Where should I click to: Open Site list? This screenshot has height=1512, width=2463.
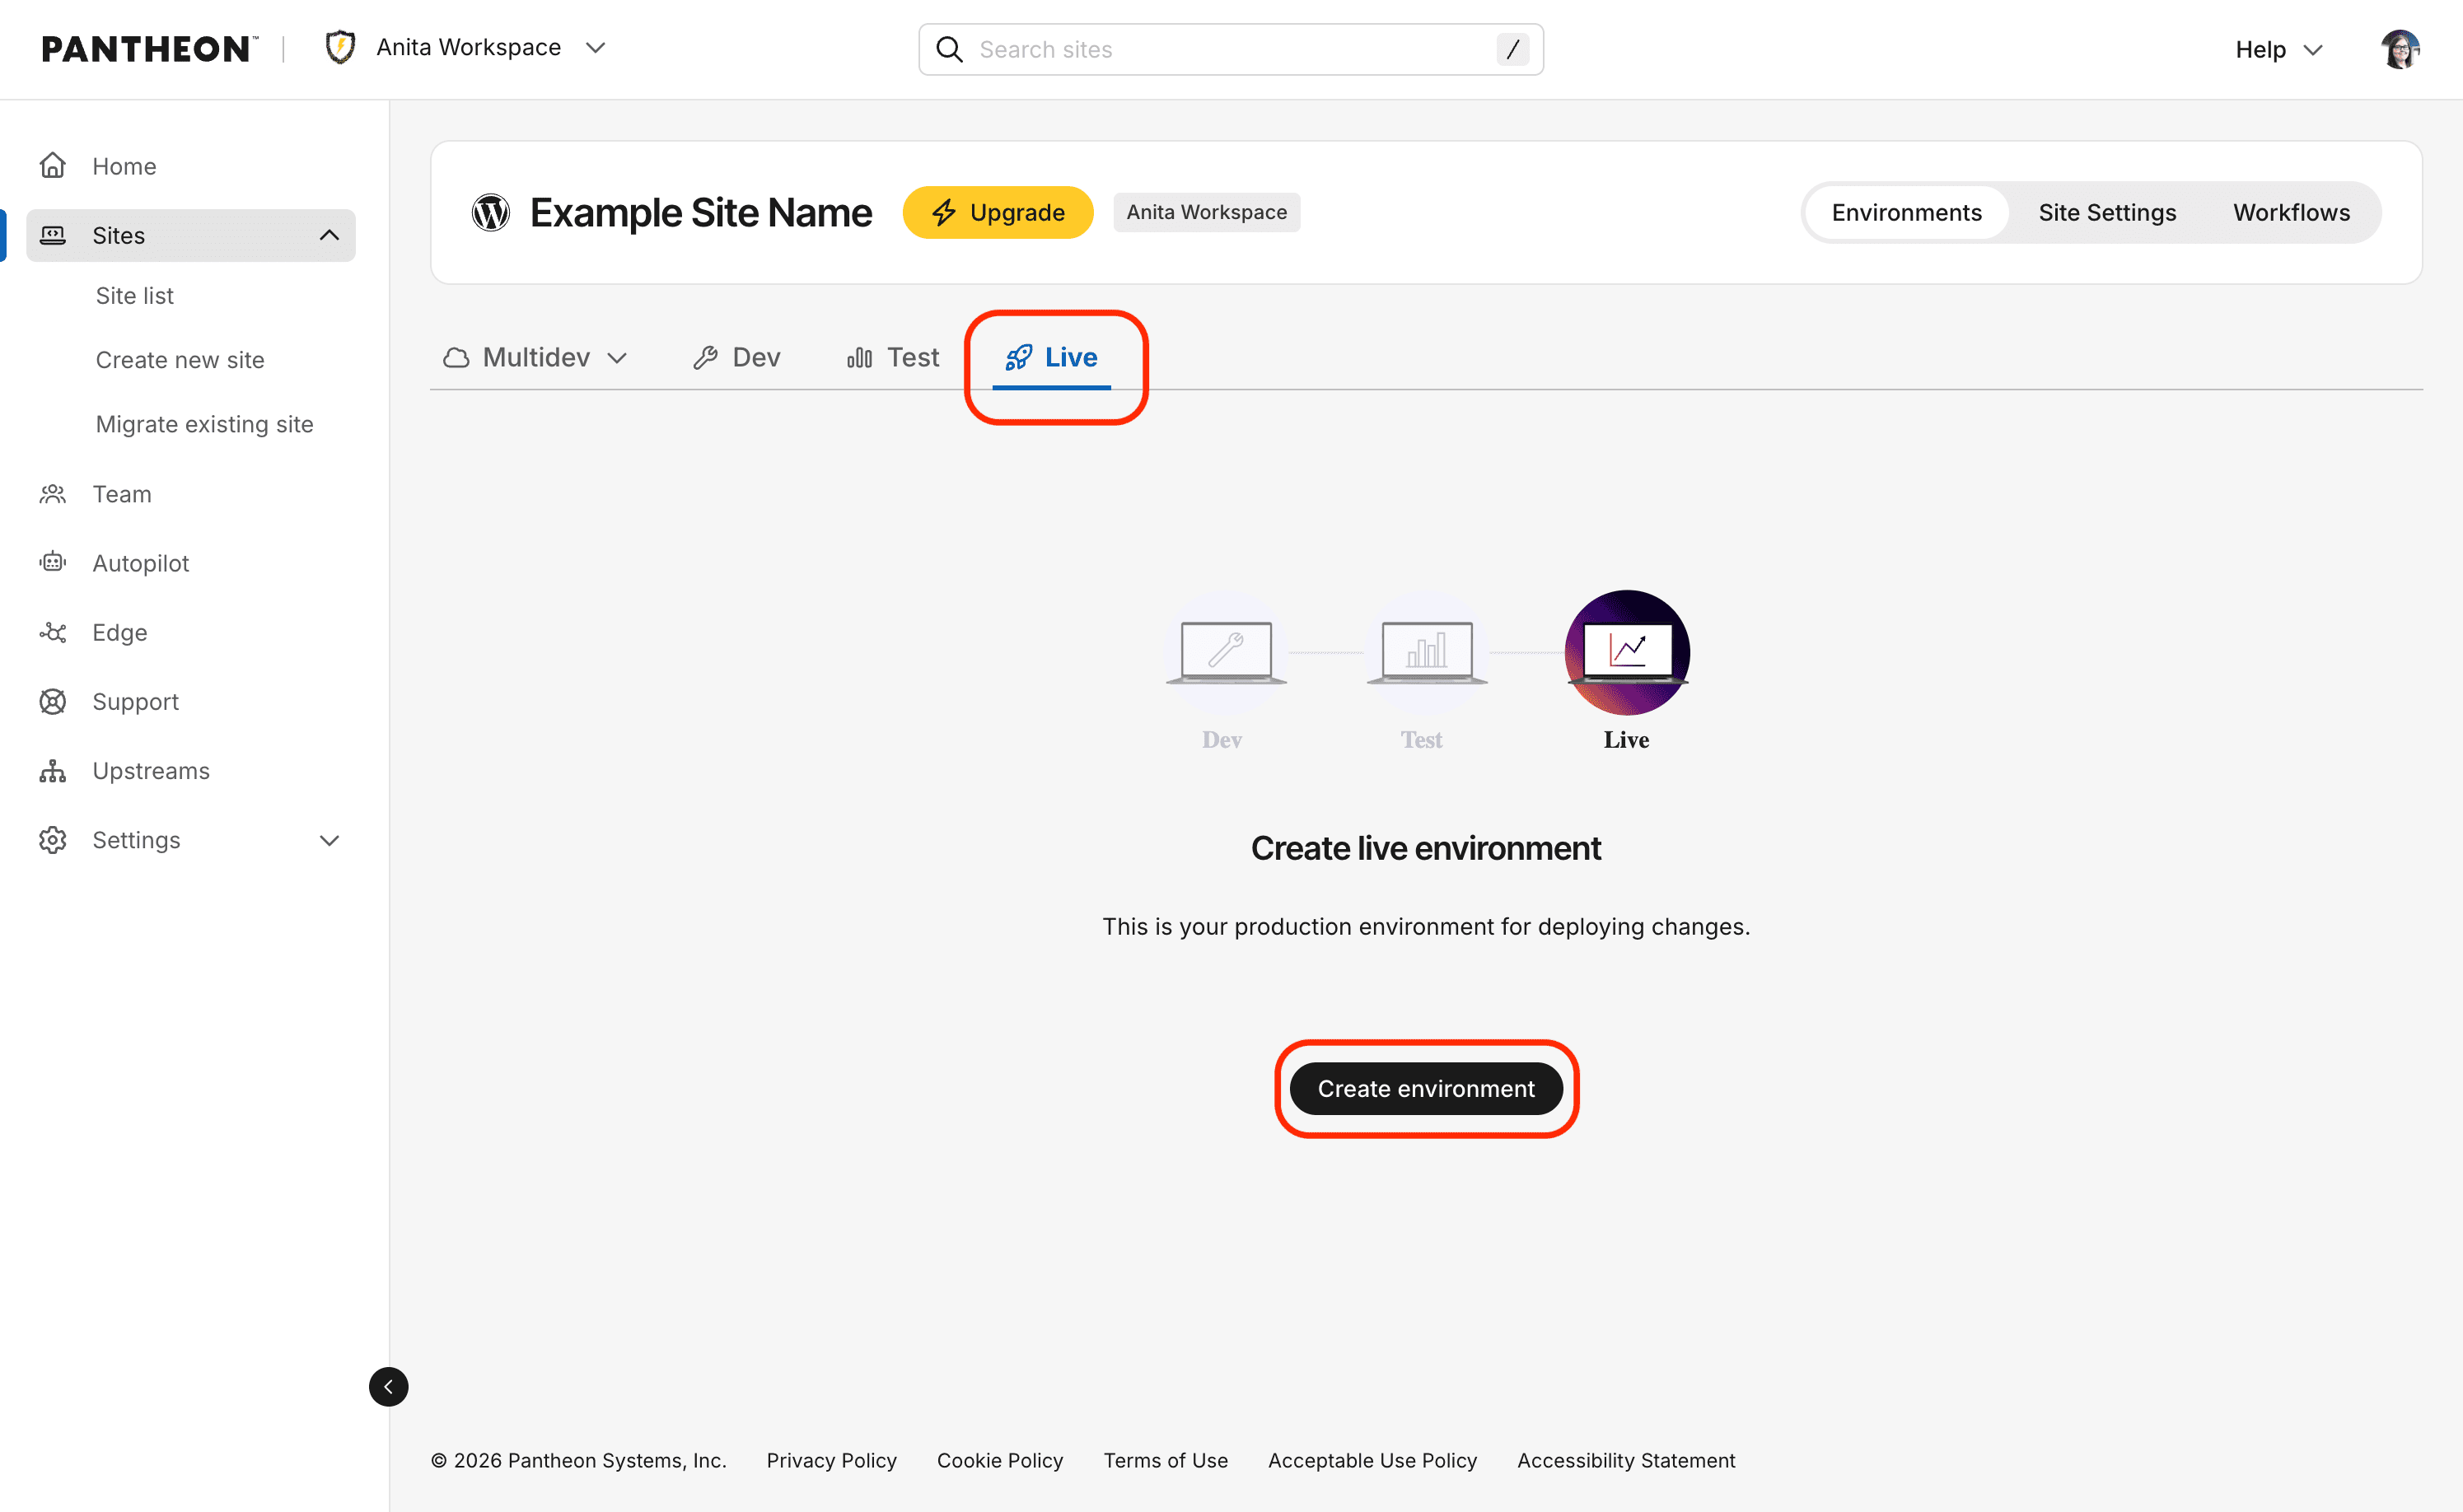coord(135,296)
